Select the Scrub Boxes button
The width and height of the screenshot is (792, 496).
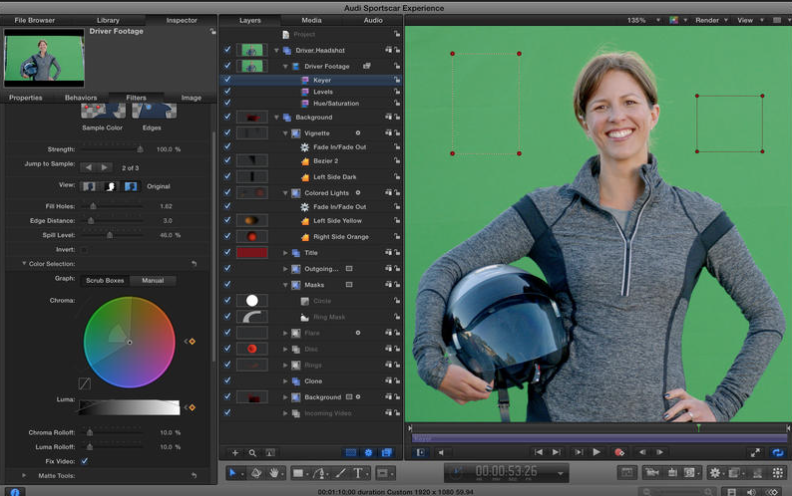coord(104,281)
